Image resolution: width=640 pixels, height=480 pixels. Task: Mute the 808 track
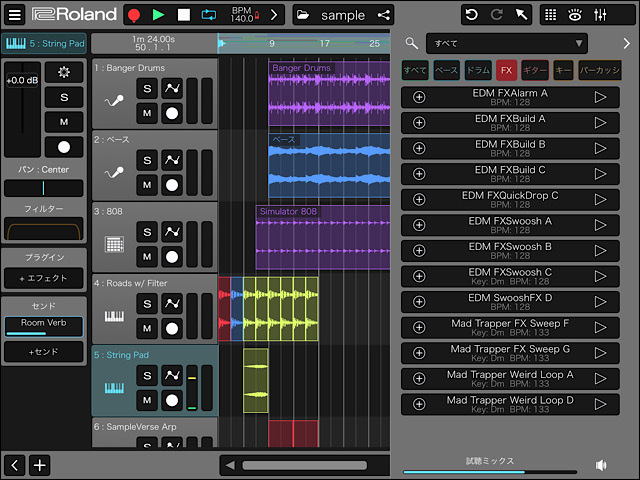point(147,257)
